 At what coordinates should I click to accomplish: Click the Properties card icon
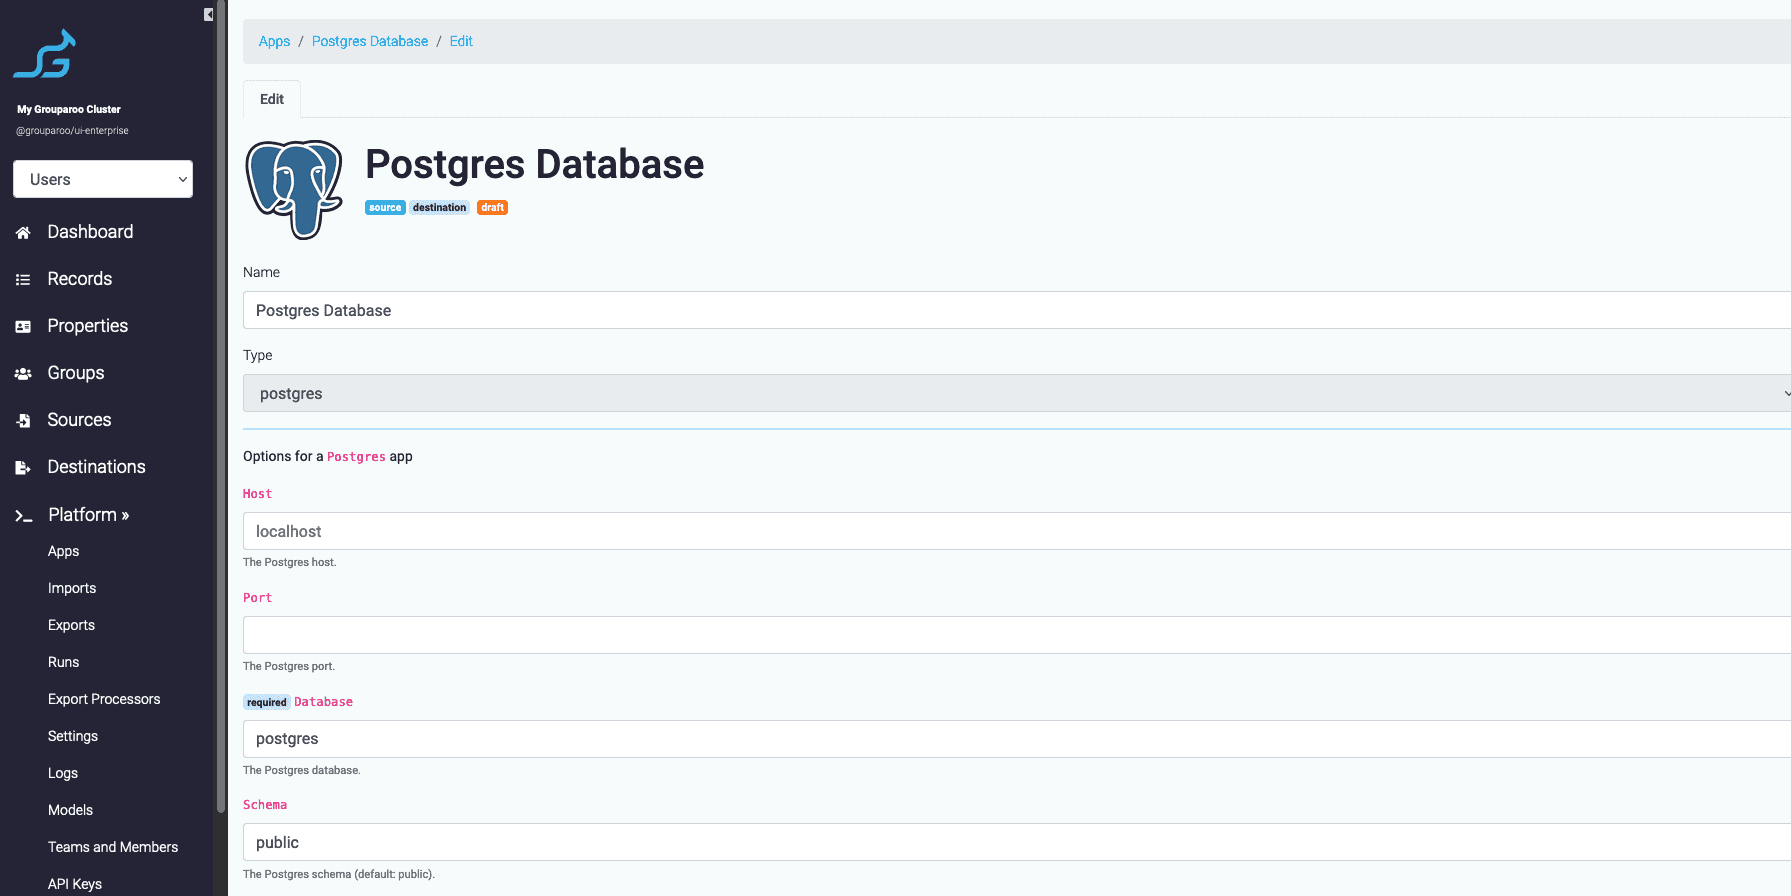tap(23, 326)
